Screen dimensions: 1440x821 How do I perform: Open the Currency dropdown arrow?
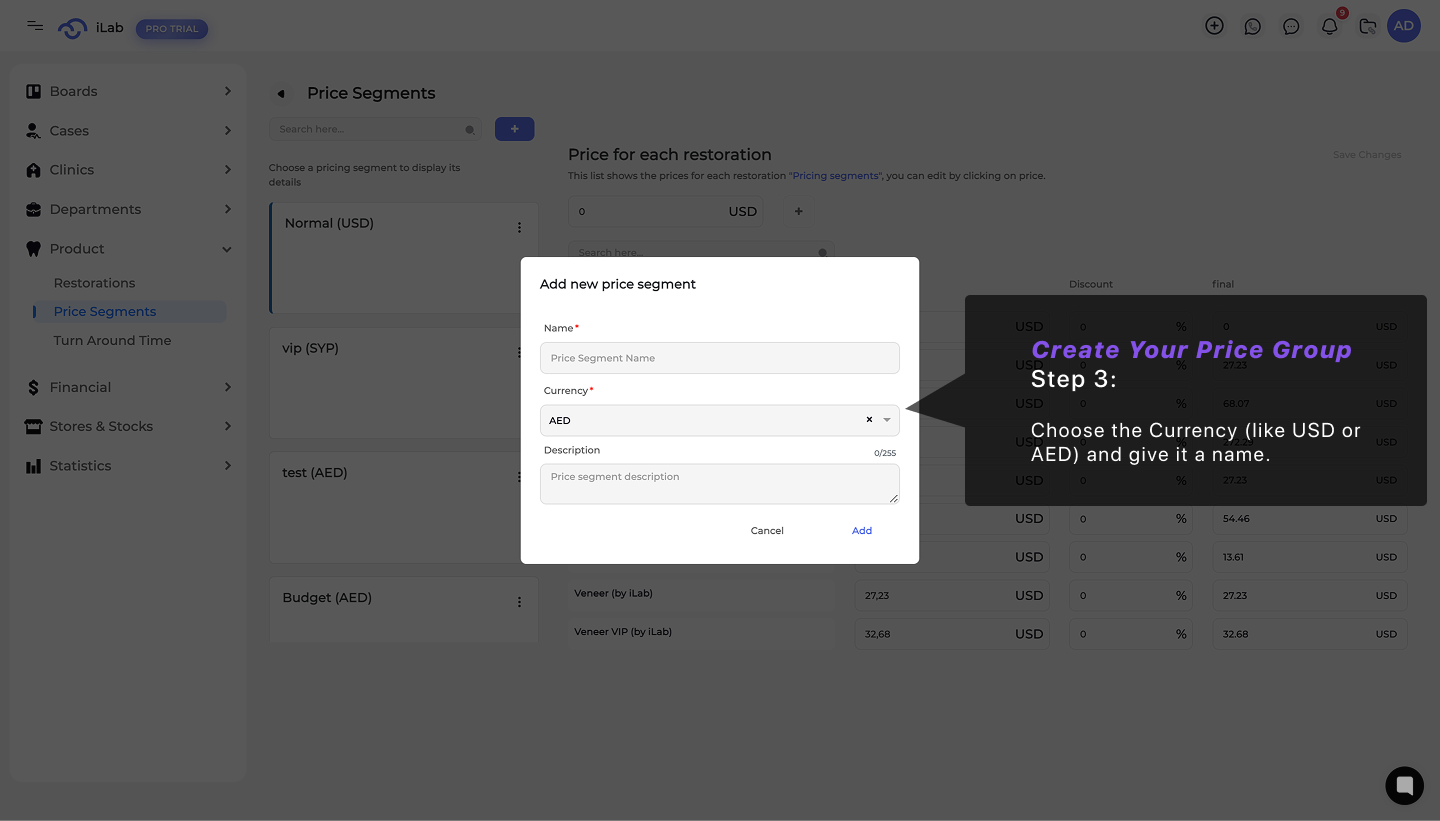point(887,420)
